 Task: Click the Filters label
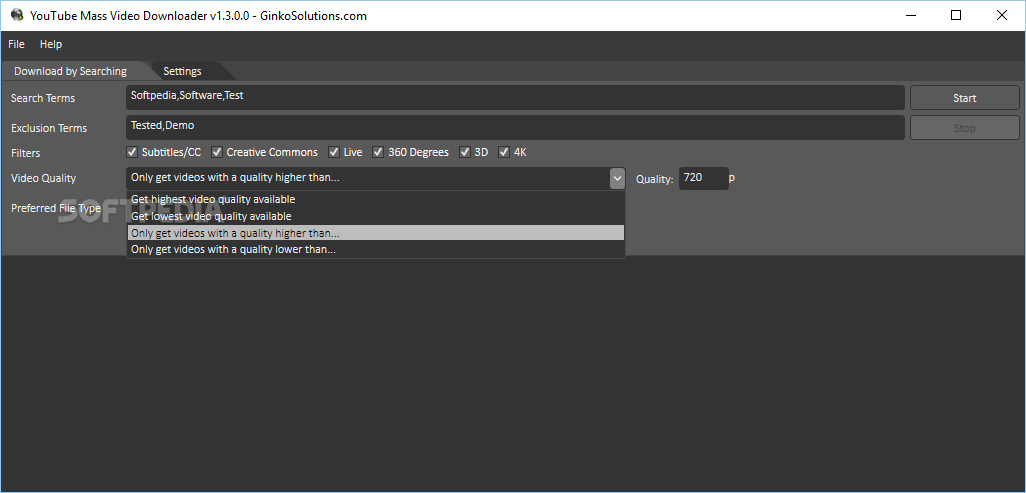(x=26, y=153)
